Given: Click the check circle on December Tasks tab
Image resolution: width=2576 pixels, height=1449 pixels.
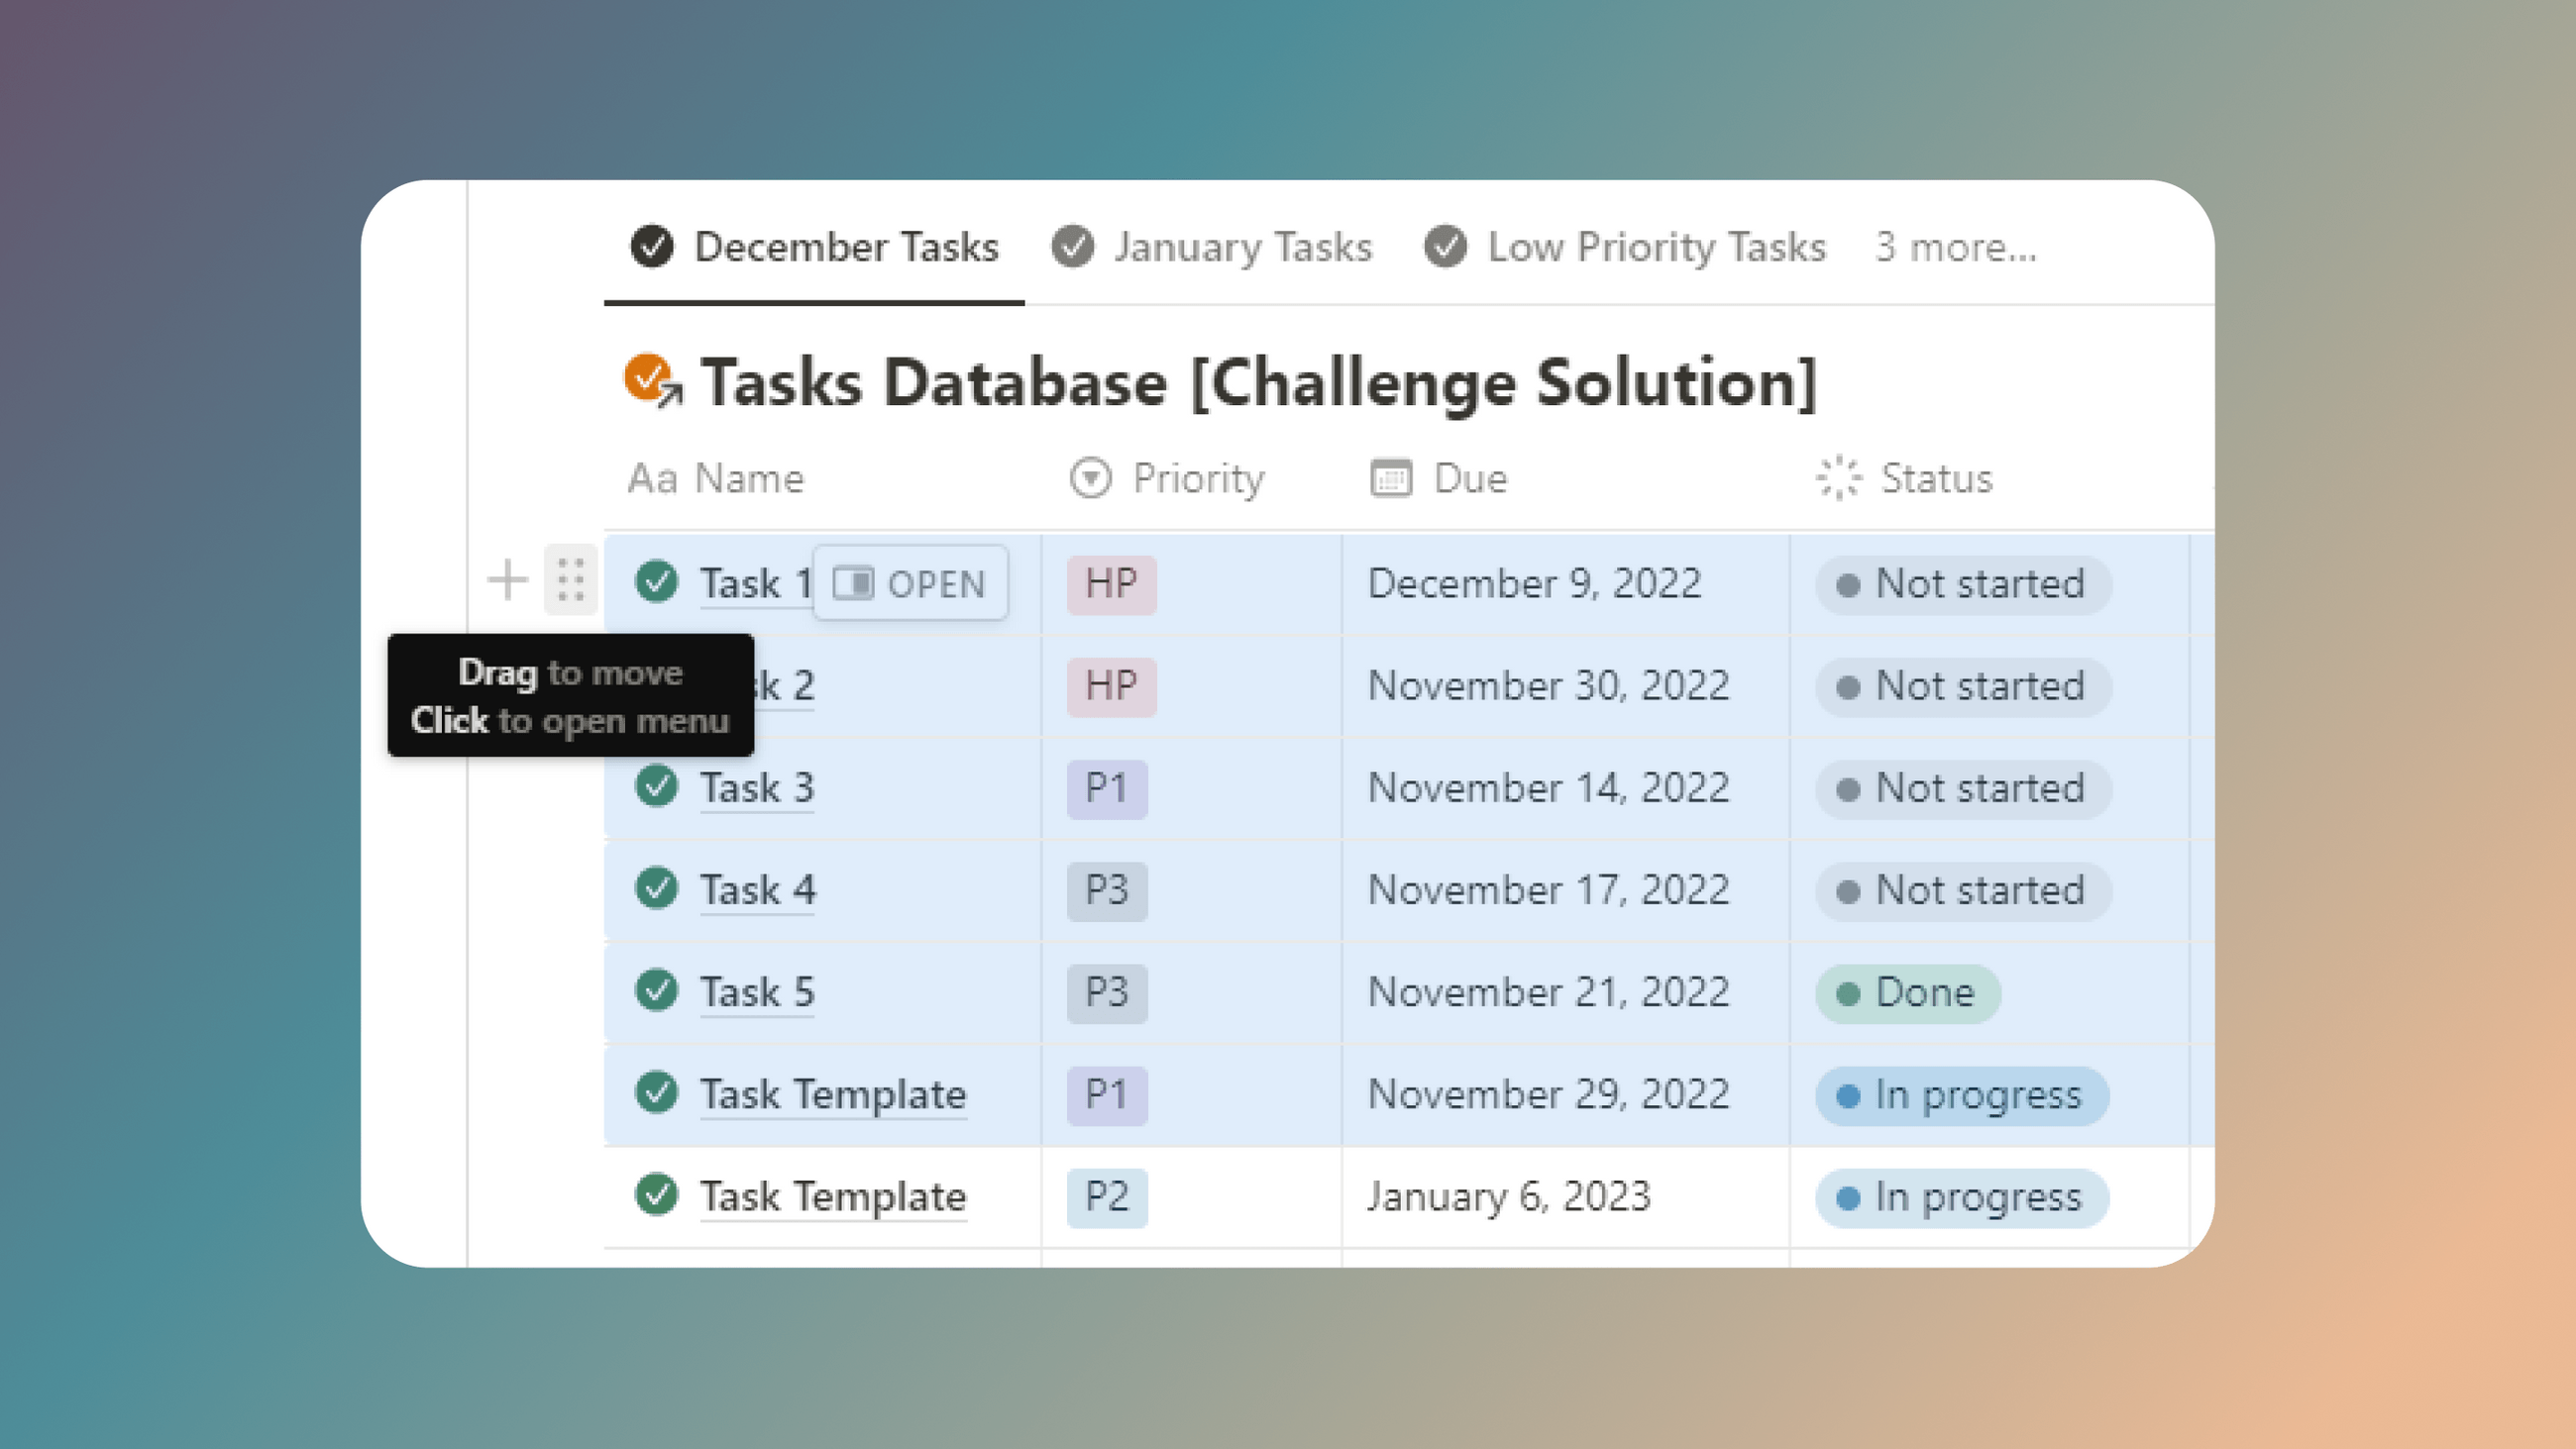Looking at the screenshot, I should coord(652,247).
